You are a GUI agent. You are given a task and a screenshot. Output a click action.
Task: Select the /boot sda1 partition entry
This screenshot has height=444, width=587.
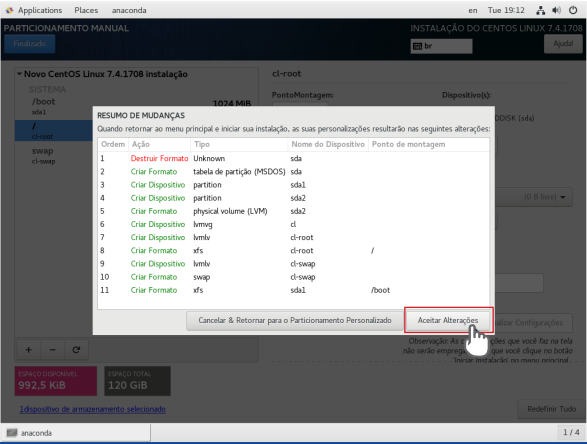point(54,106)
